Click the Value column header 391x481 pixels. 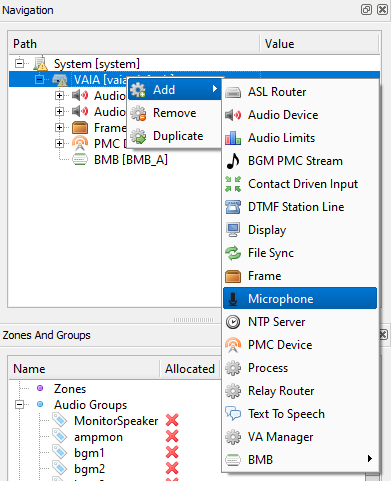pos(319,44)
